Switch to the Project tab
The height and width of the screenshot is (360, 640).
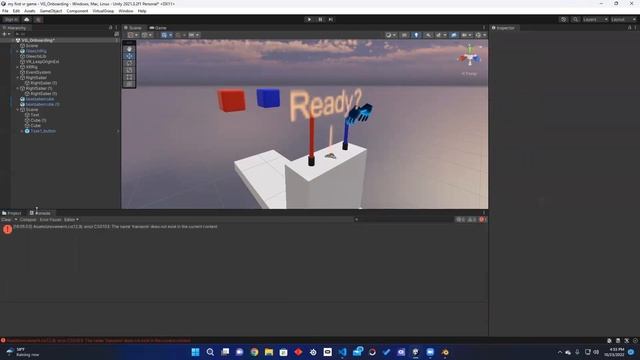[12, 213]
